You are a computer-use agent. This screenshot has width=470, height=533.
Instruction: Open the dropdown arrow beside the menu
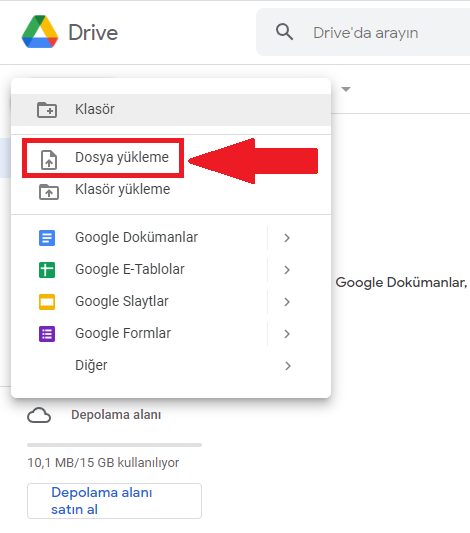click(x=346, y=89)
